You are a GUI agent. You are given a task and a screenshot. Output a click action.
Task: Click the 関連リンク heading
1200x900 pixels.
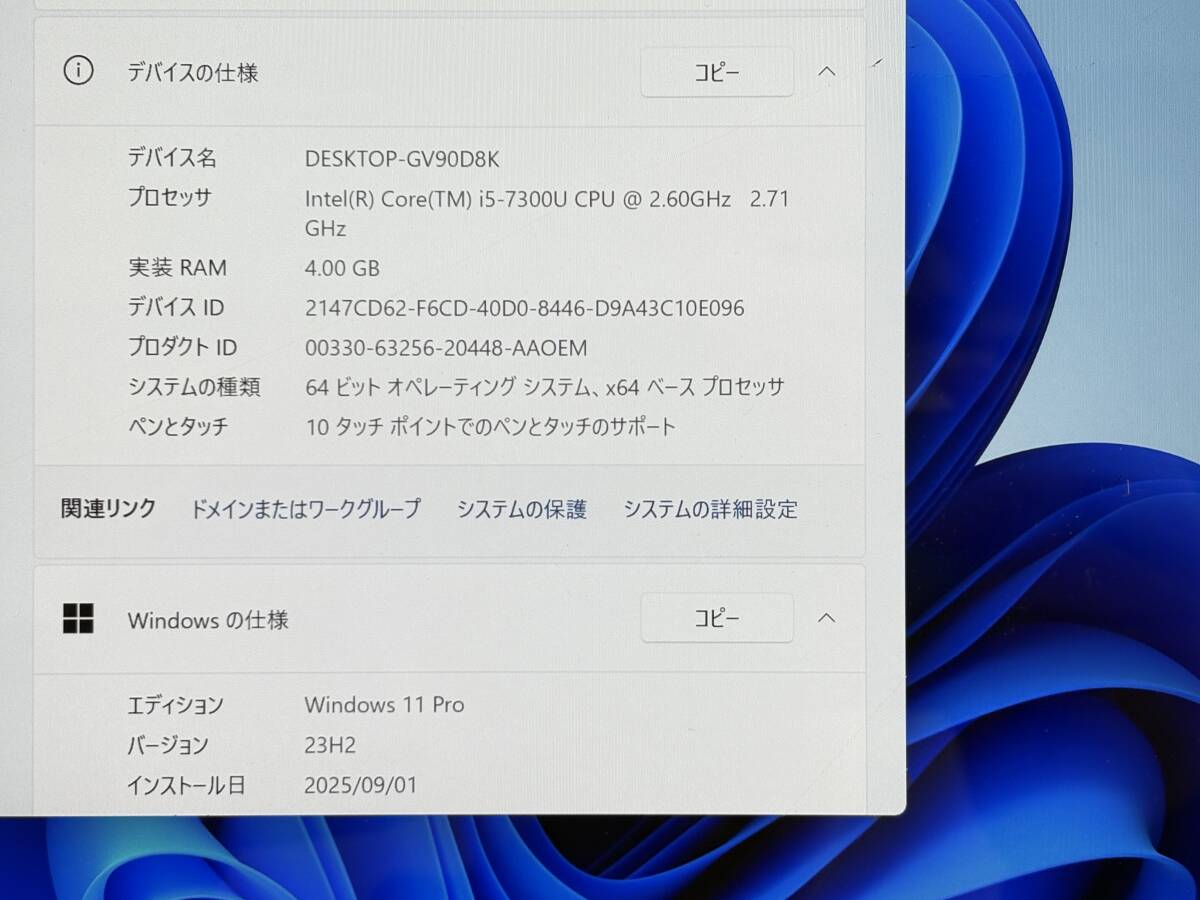(108, 508)
